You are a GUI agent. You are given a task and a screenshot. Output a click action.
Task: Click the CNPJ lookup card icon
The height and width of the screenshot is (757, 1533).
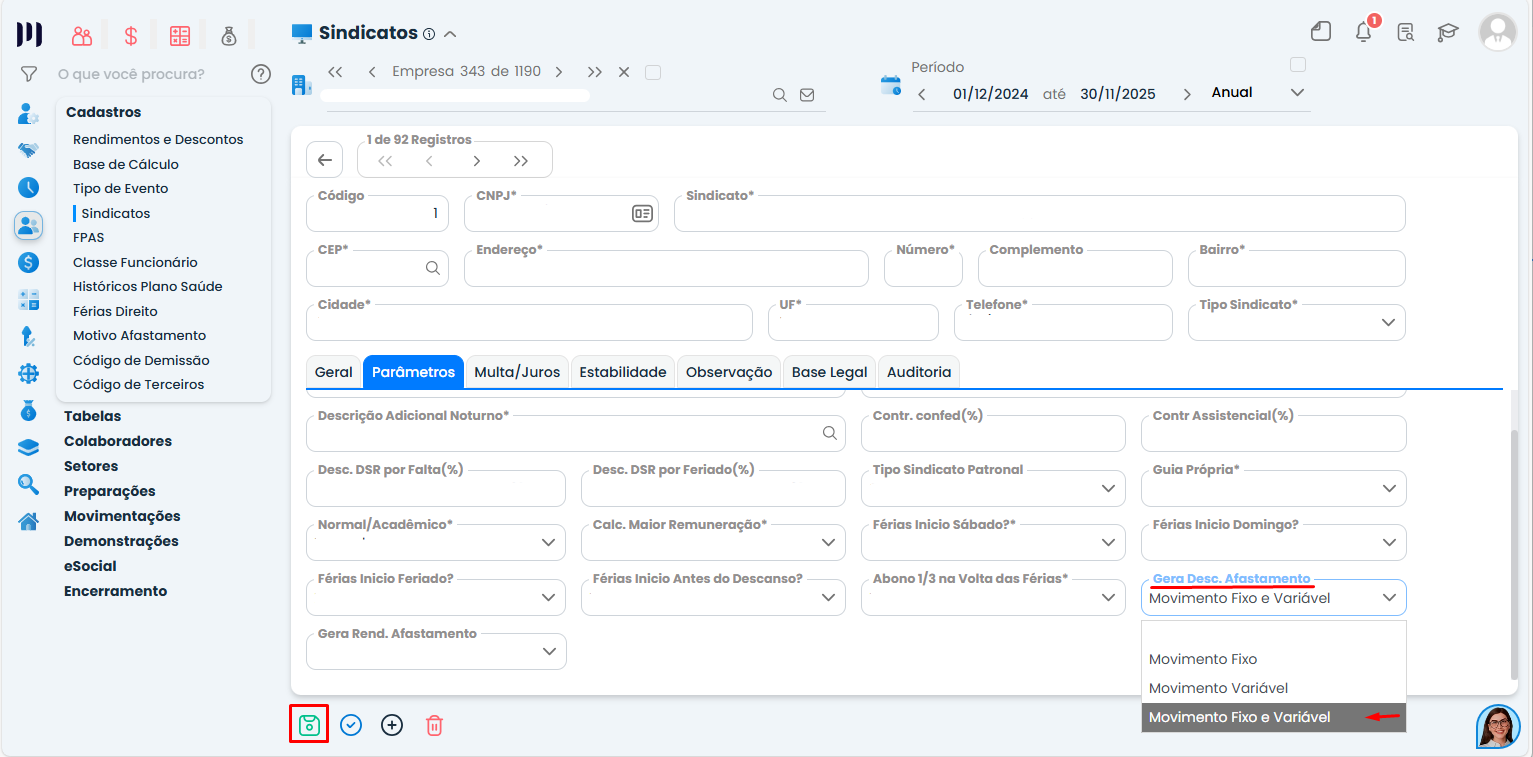coord(642,214)
